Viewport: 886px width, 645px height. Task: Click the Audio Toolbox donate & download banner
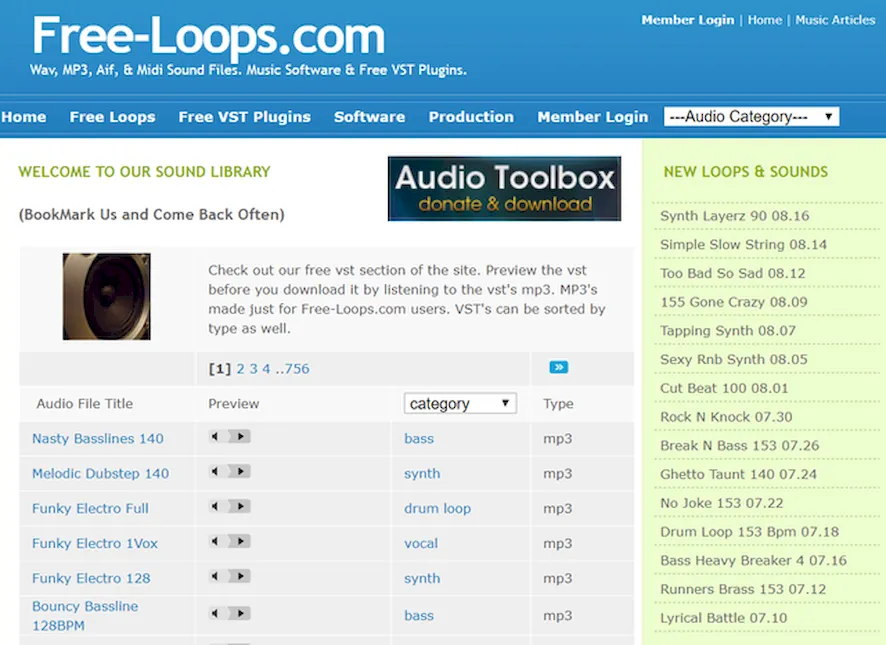coord(504,189)
